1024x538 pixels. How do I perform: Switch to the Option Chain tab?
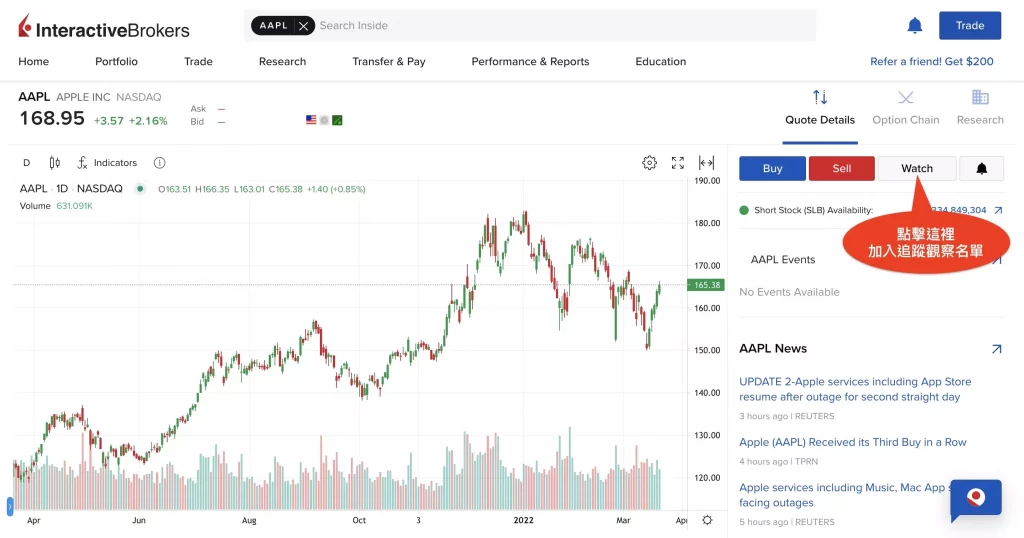click(906, 108)
